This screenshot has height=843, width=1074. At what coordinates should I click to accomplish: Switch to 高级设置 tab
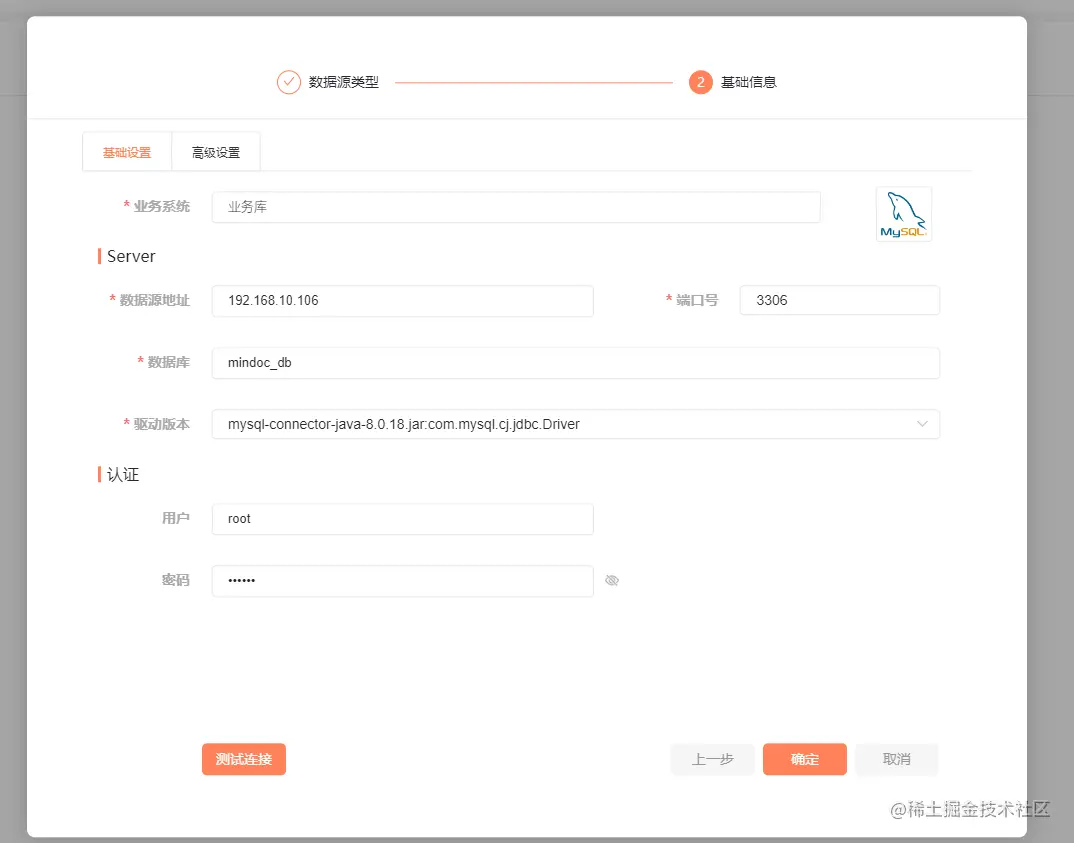(216, 152)
